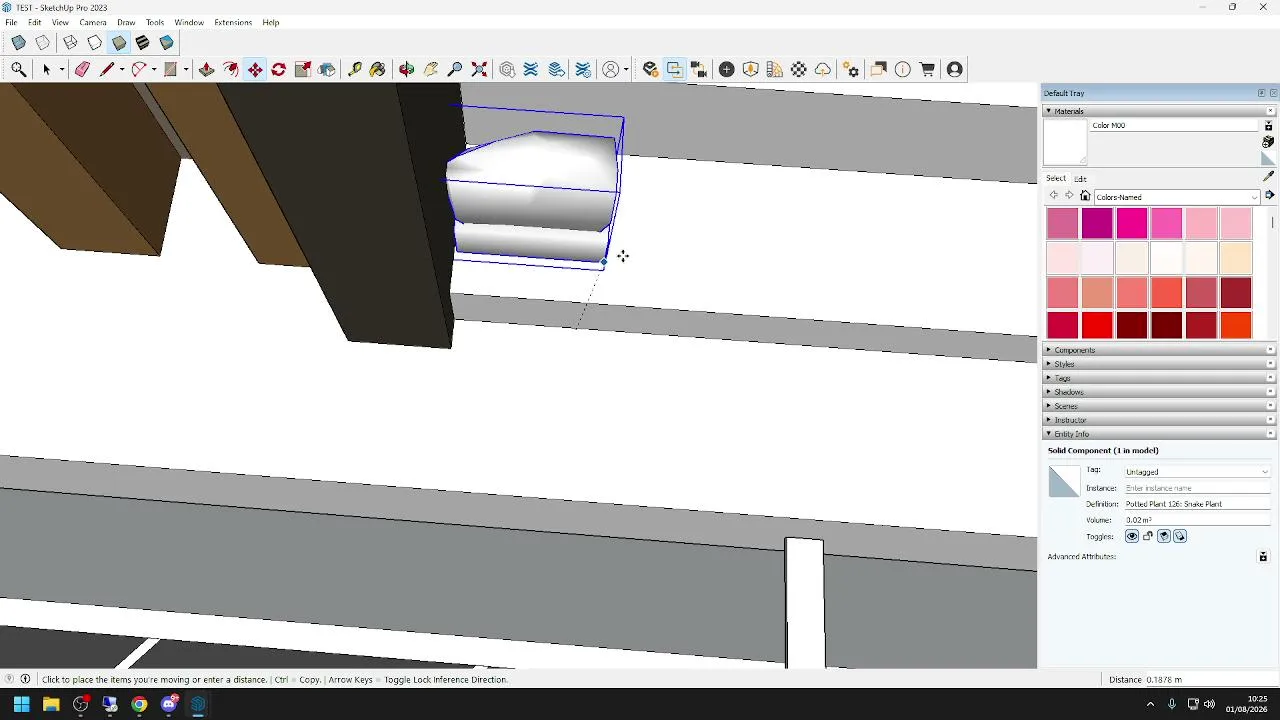This screenshot has height=720, width=1280.
Task: Select the Pan hand tool
Action: 431,69
